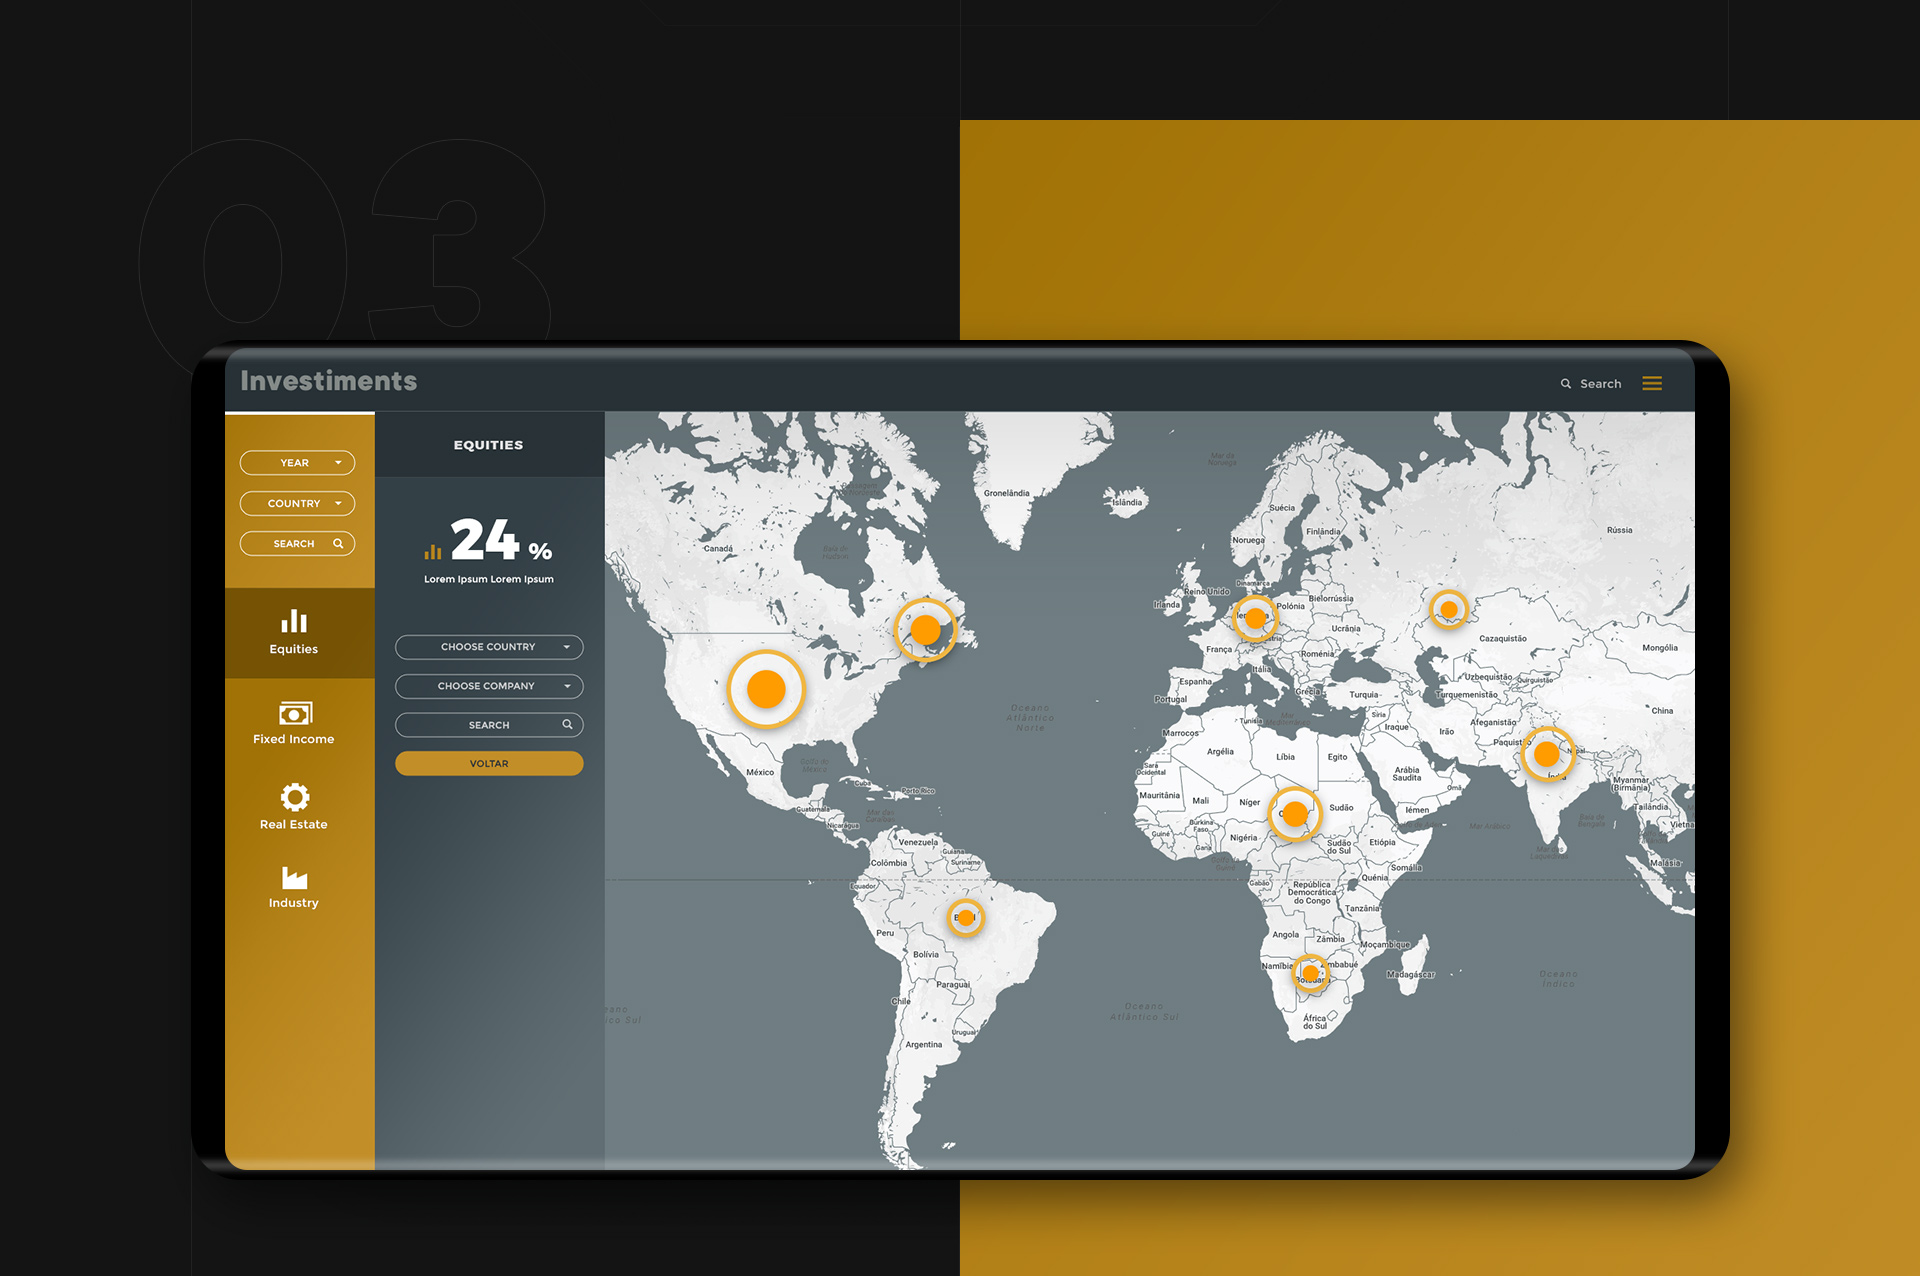Click magnifier in gold sidebar SEARCH field
The height and width of the screenshot is (1276, 1920).
click(338, 544)
